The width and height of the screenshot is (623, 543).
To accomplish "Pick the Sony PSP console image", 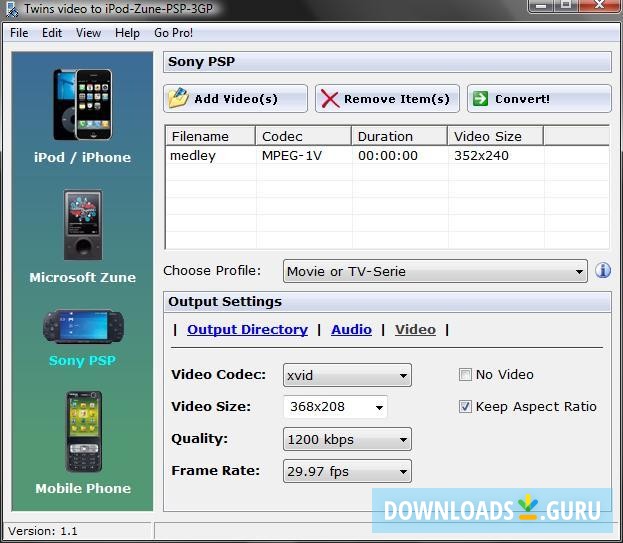I will tap(83, 327).
